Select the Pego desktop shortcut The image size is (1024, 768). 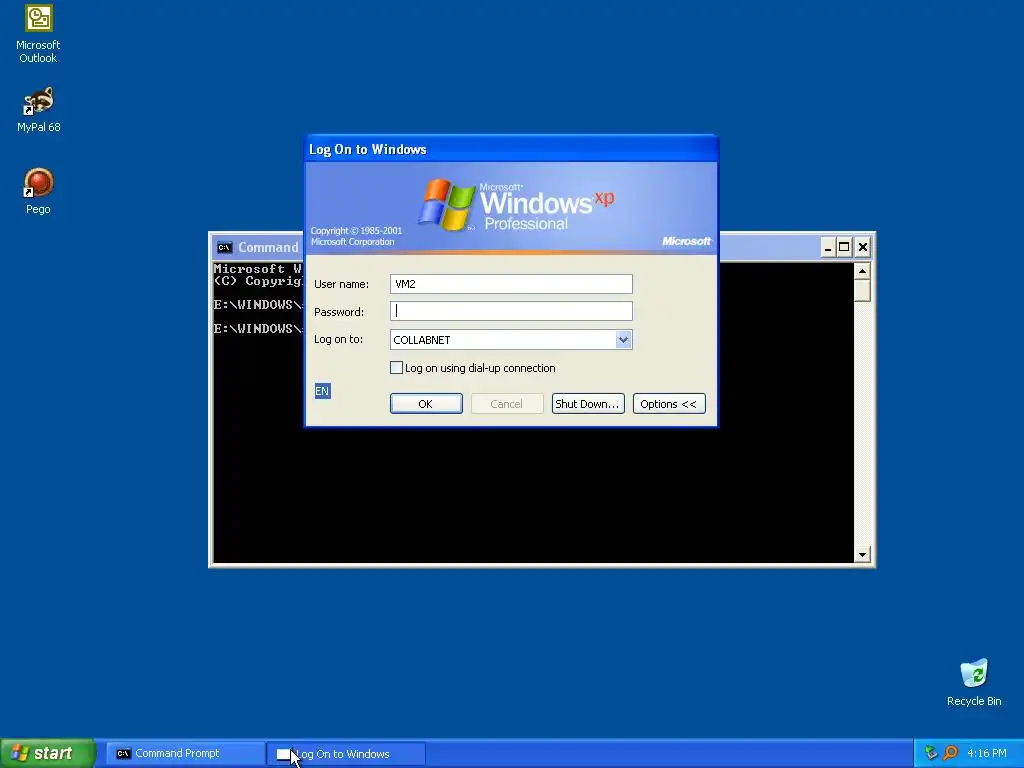(38, 191)
